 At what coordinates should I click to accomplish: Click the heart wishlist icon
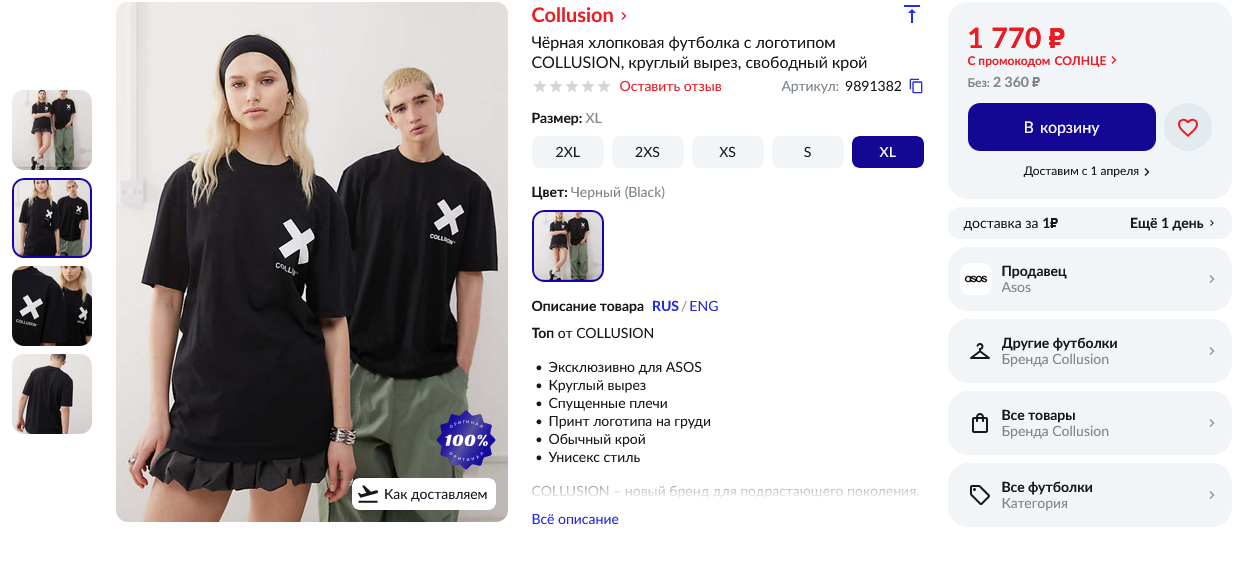[x=1188, y=127]
